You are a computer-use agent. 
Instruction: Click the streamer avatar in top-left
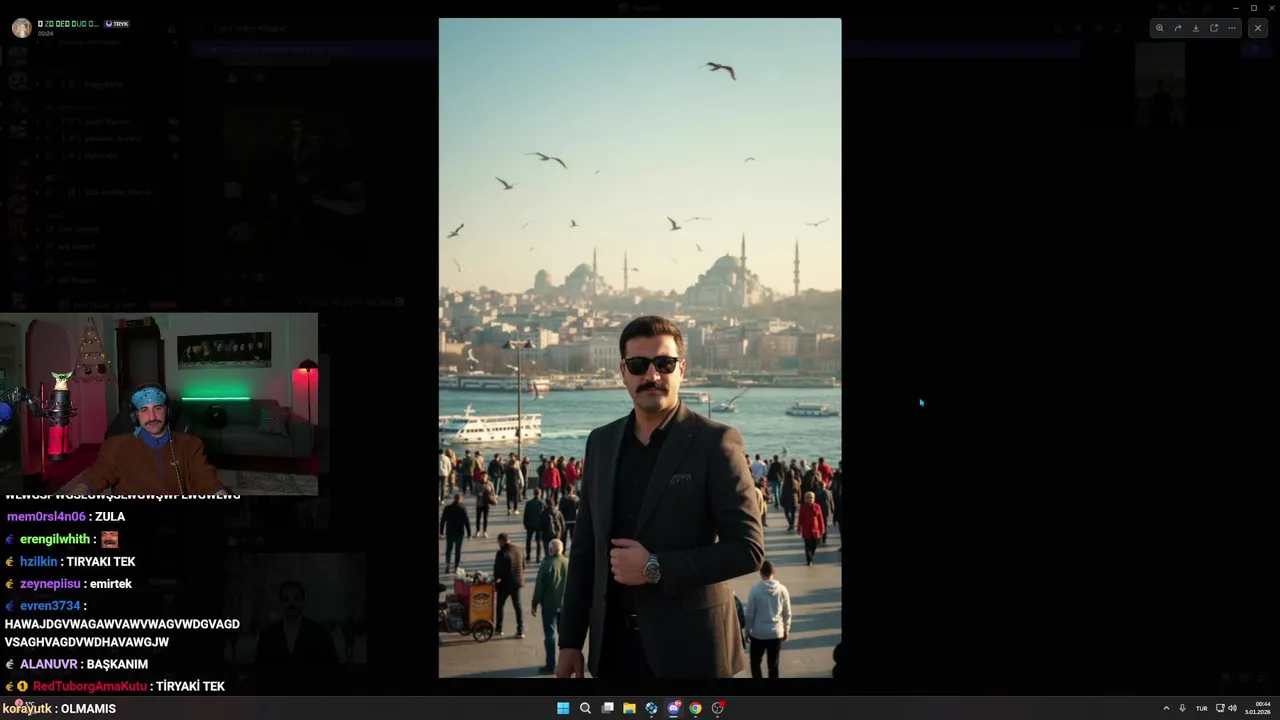pyautogui.click(x=21, y=28)
